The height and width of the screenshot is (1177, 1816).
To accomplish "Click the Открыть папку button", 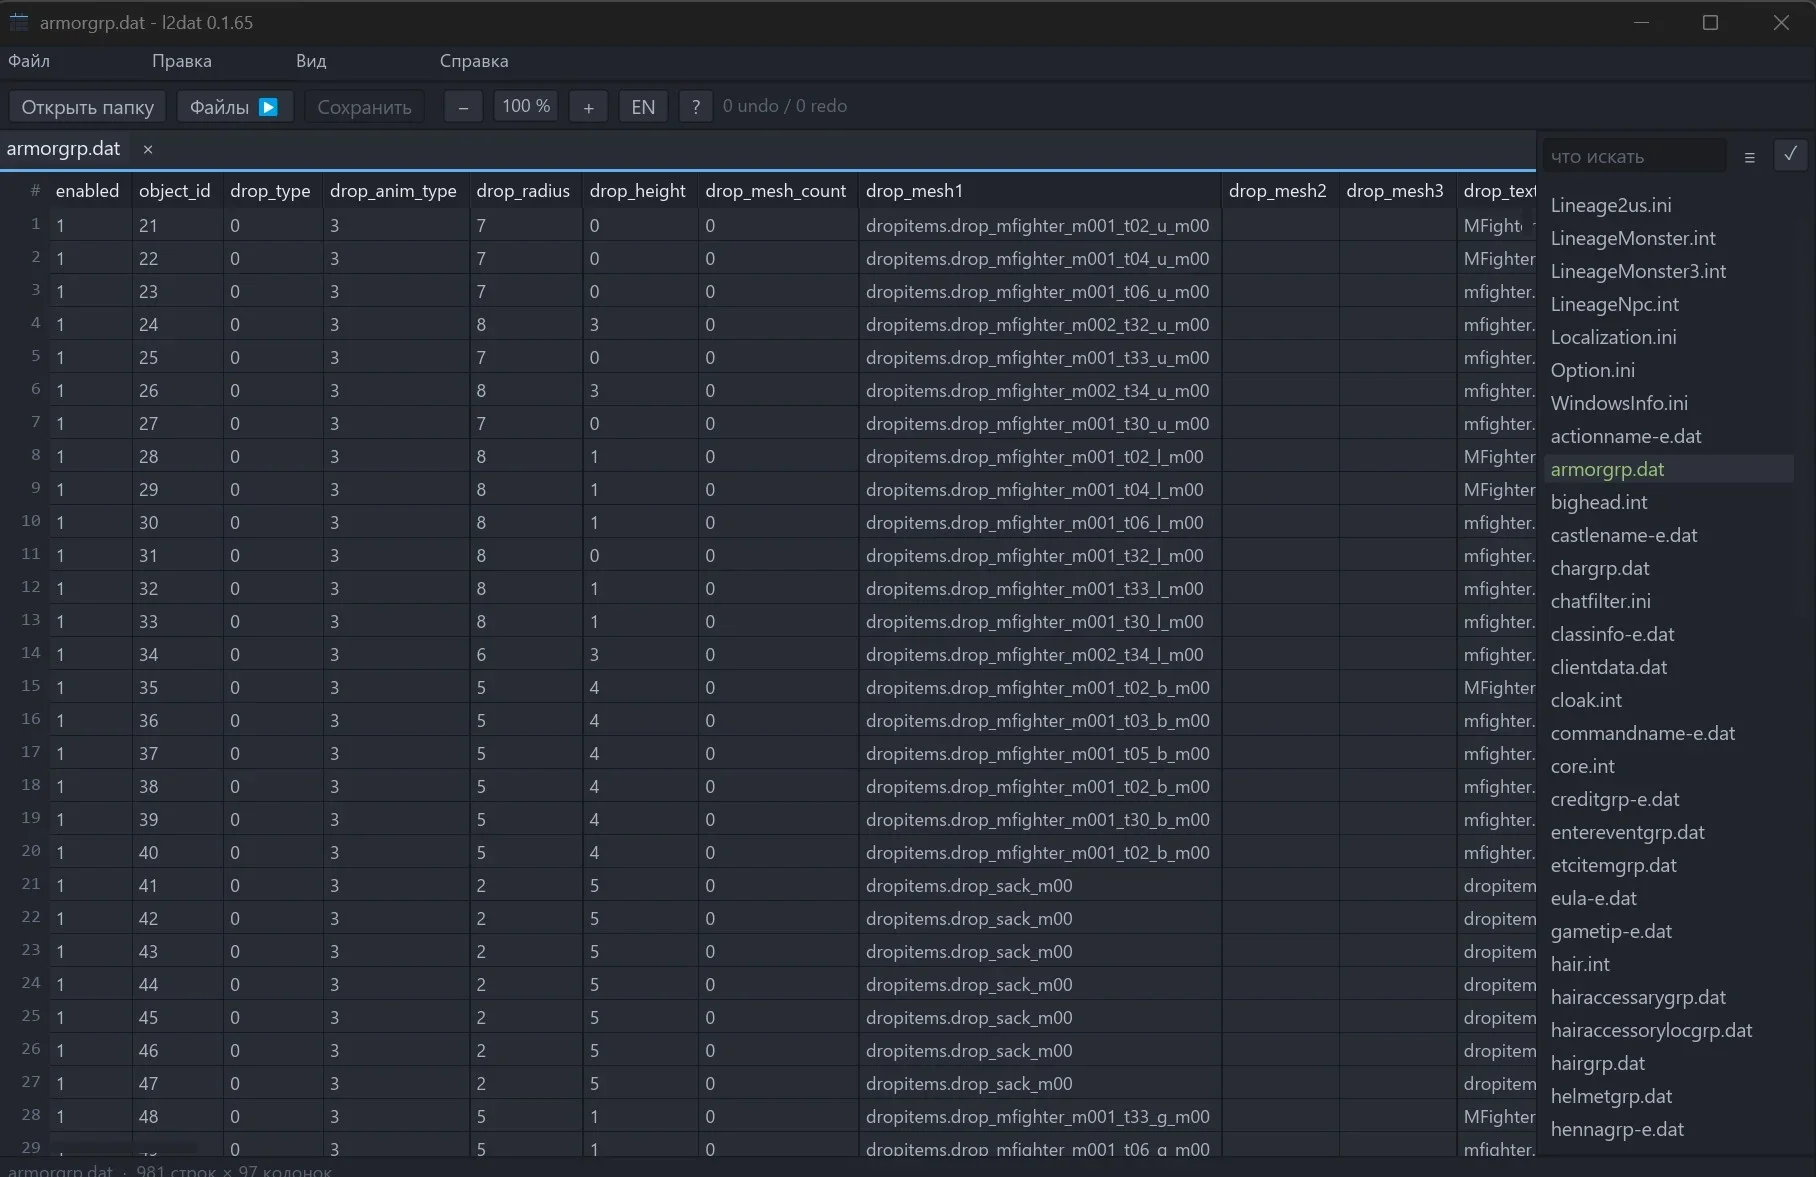I will (x=88, y=107).
